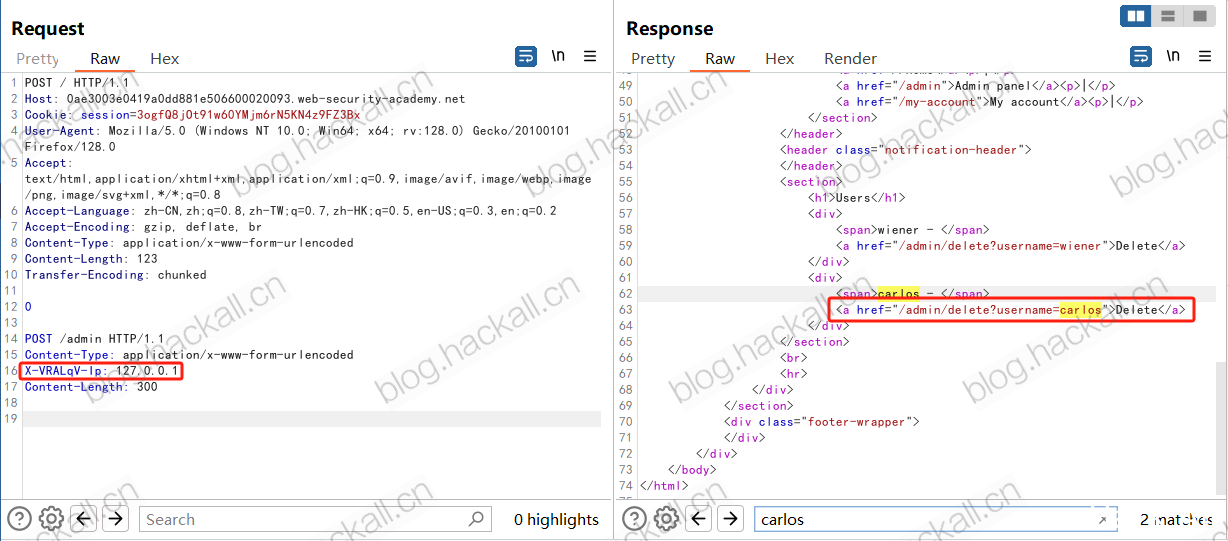Click the delete?username=carlos link line
1228x541 pixels.
tap(1011, 310)
